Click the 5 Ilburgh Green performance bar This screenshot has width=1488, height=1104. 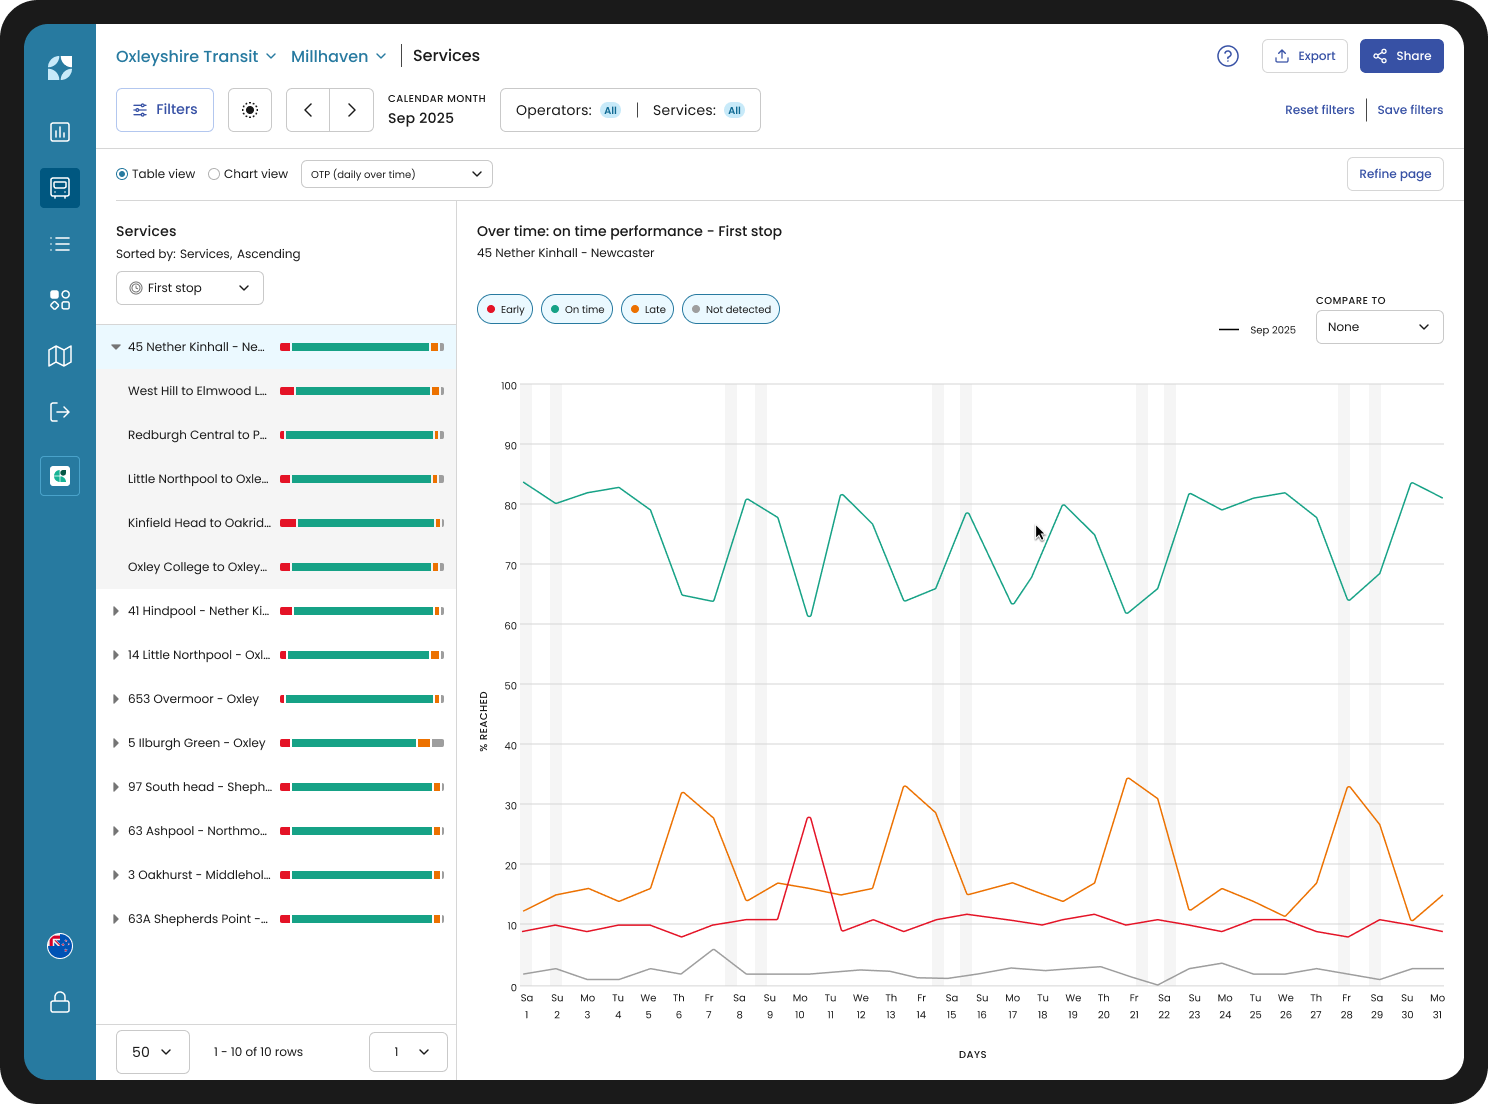[362, 743]
